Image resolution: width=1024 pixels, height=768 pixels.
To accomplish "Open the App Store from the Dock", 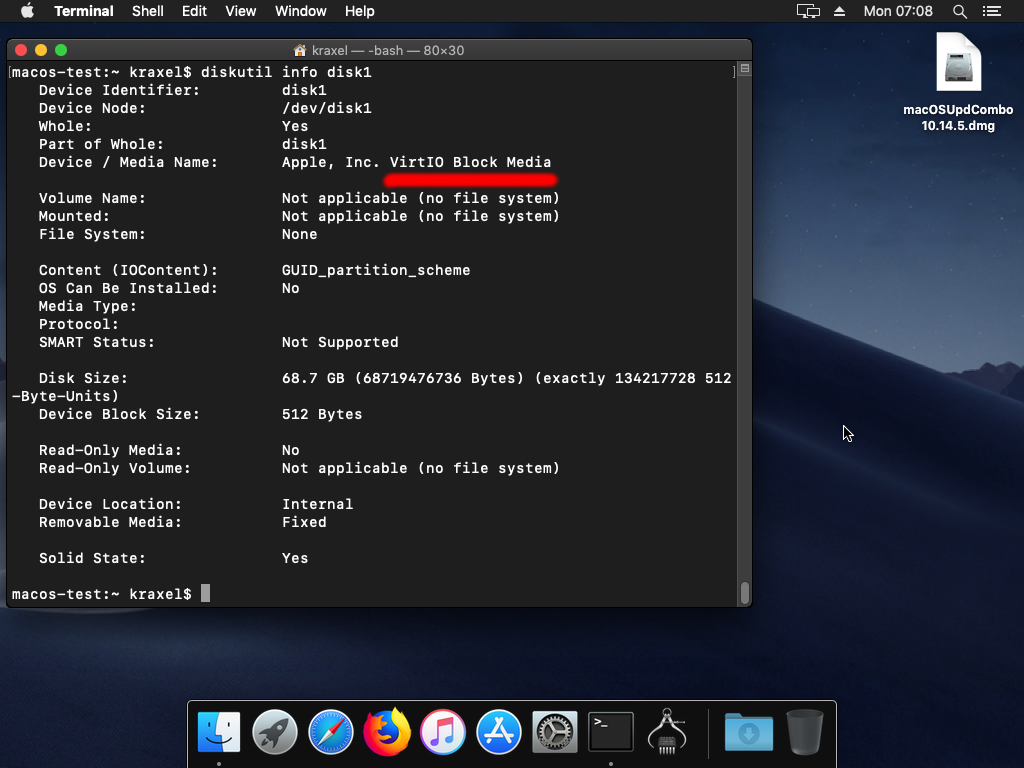I will tap(499, 731).
